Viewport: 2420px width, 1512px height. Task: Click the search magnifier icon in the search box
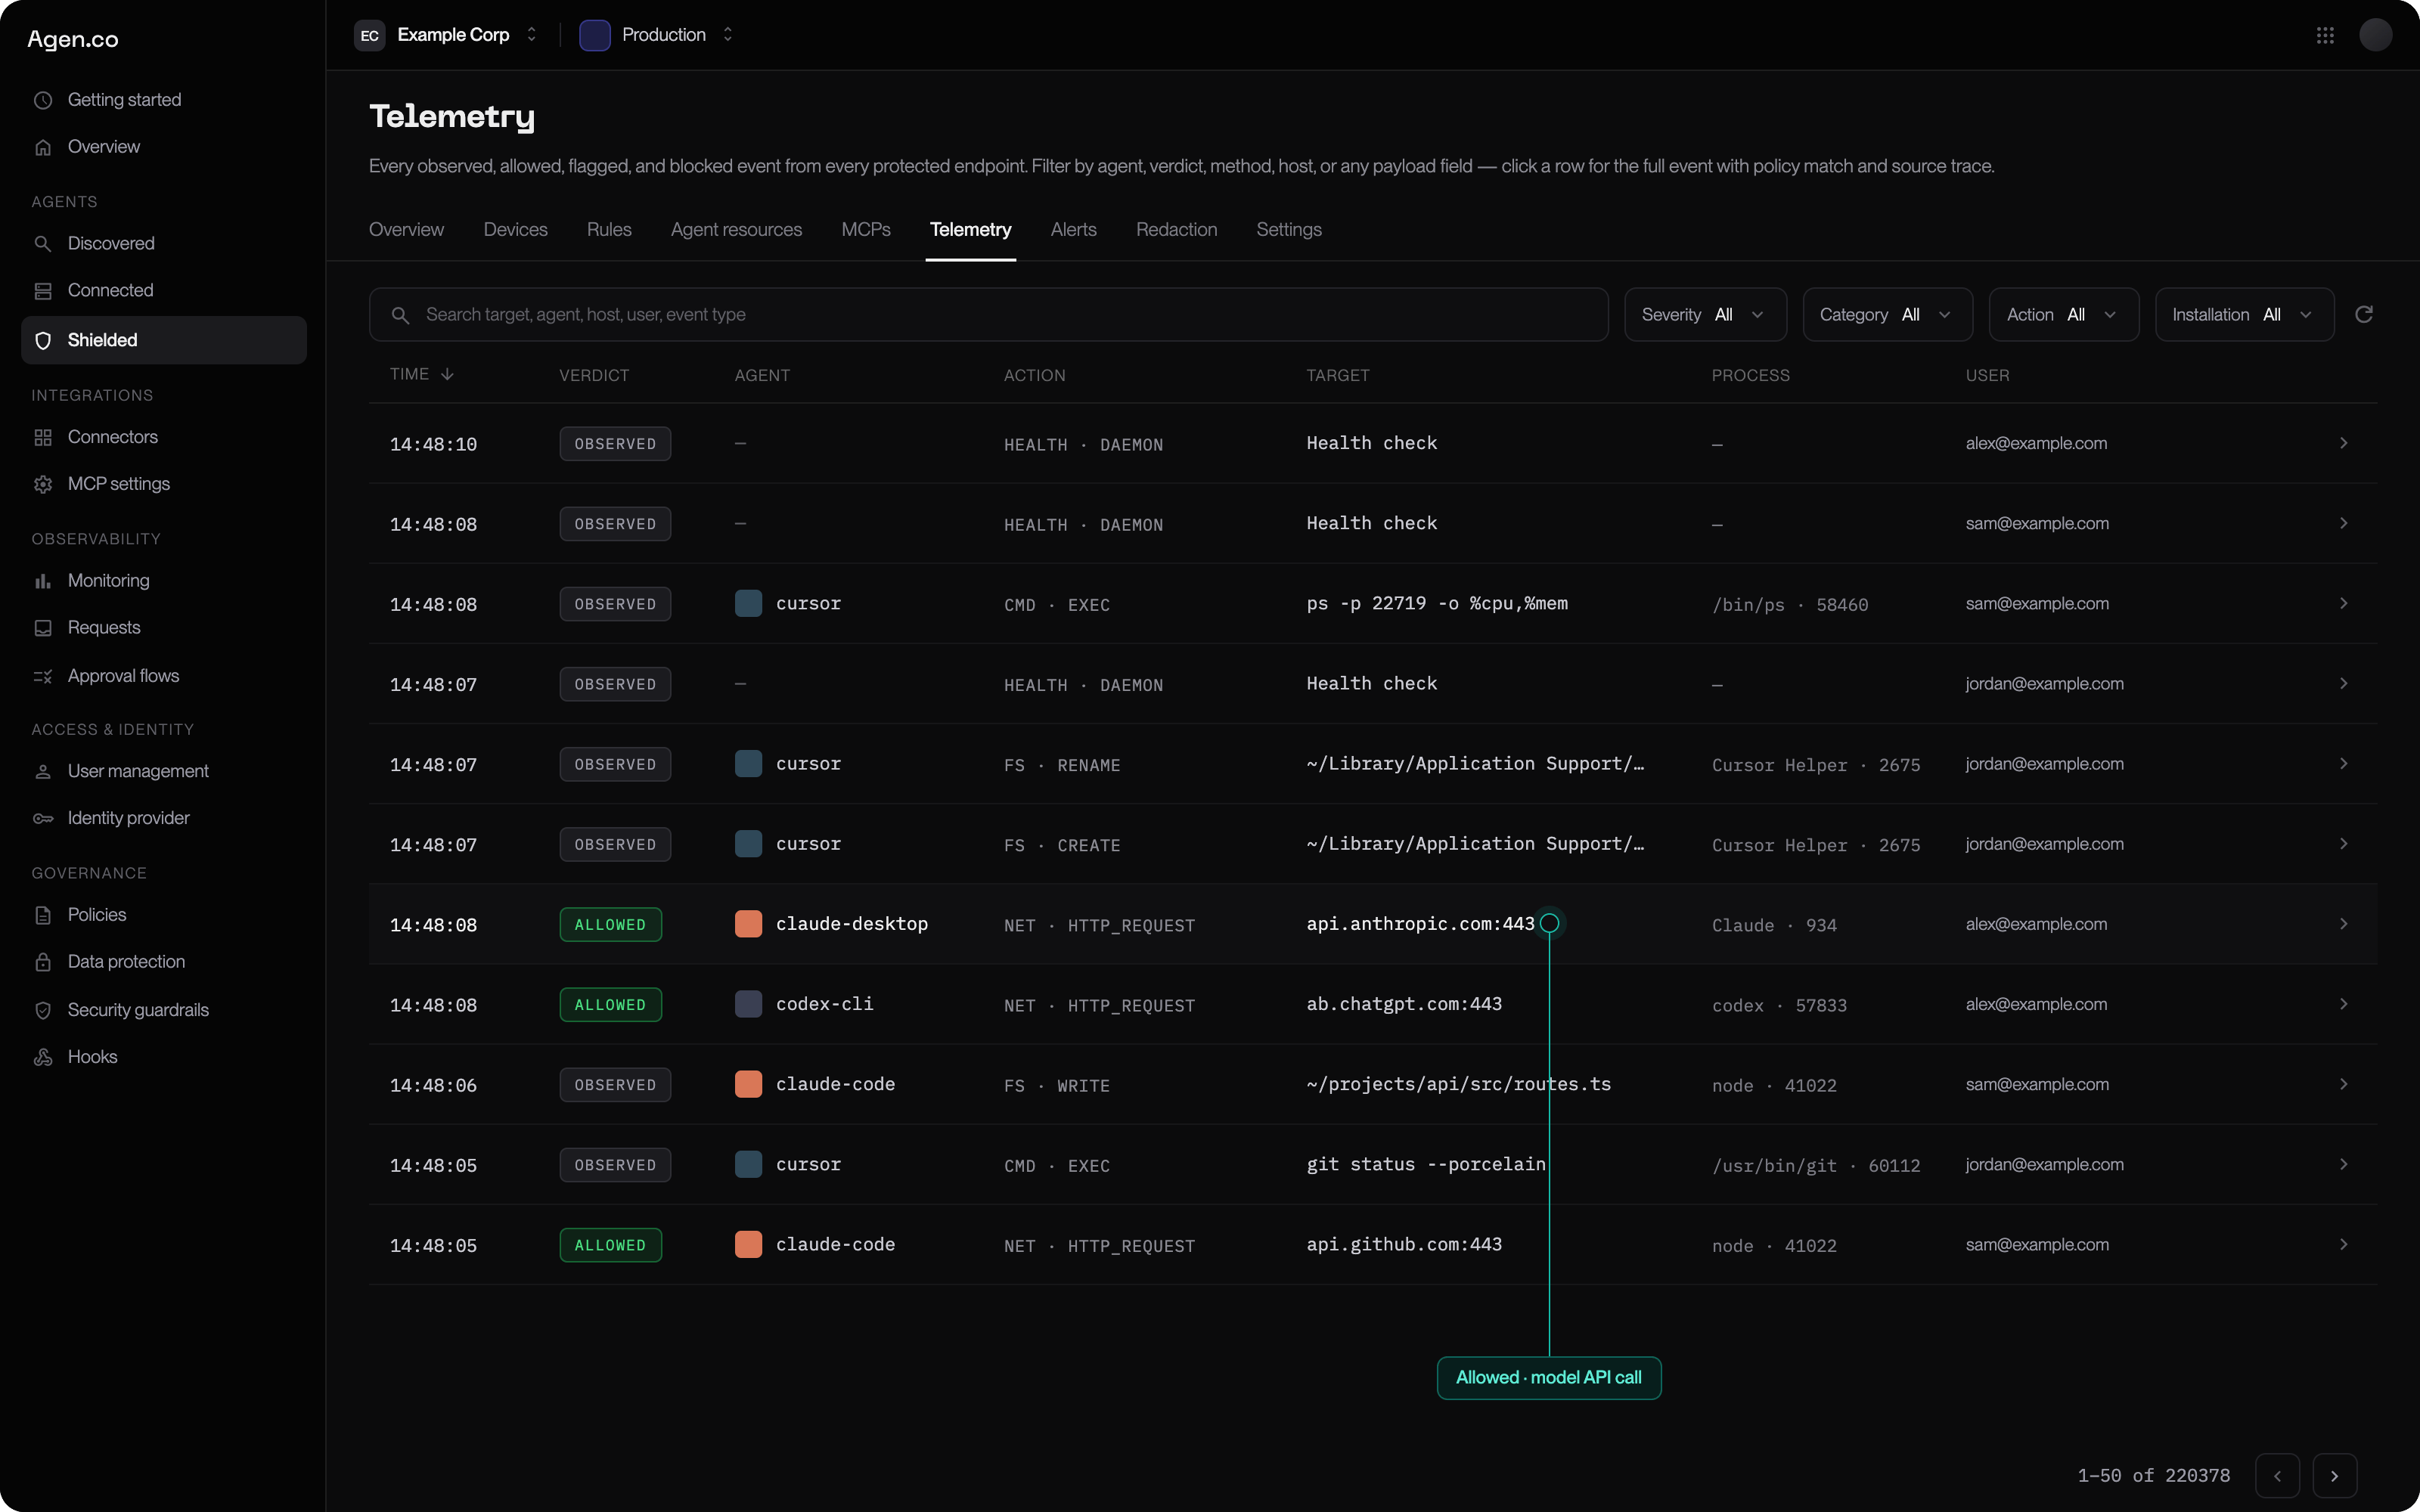[x=400, y=315]
